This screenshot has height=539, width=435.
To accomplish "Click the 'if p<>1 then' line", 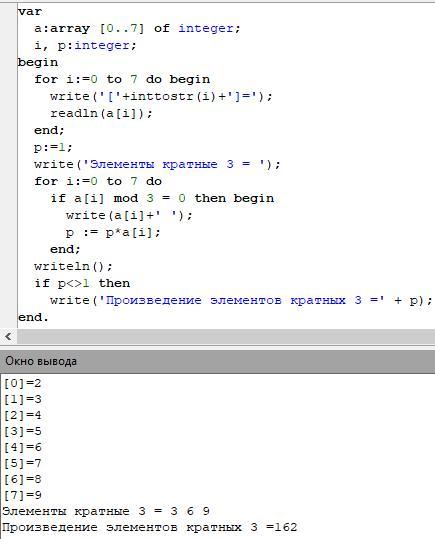I will point(82,284).
